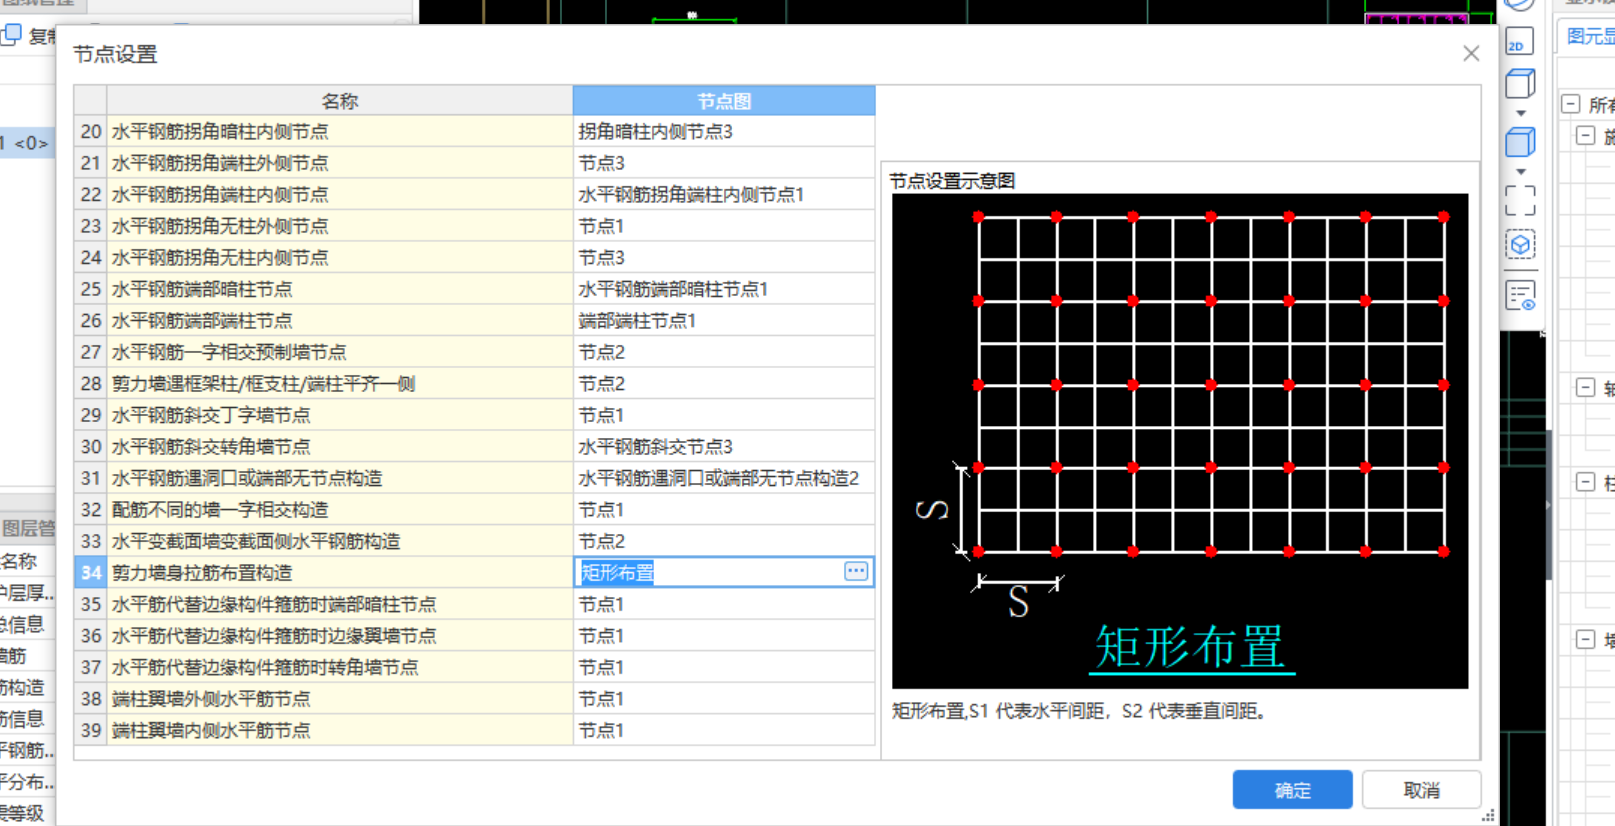
Task: Click value 水平钢筋遇洞口或端部无节点构造2
Action: (724, 478)
